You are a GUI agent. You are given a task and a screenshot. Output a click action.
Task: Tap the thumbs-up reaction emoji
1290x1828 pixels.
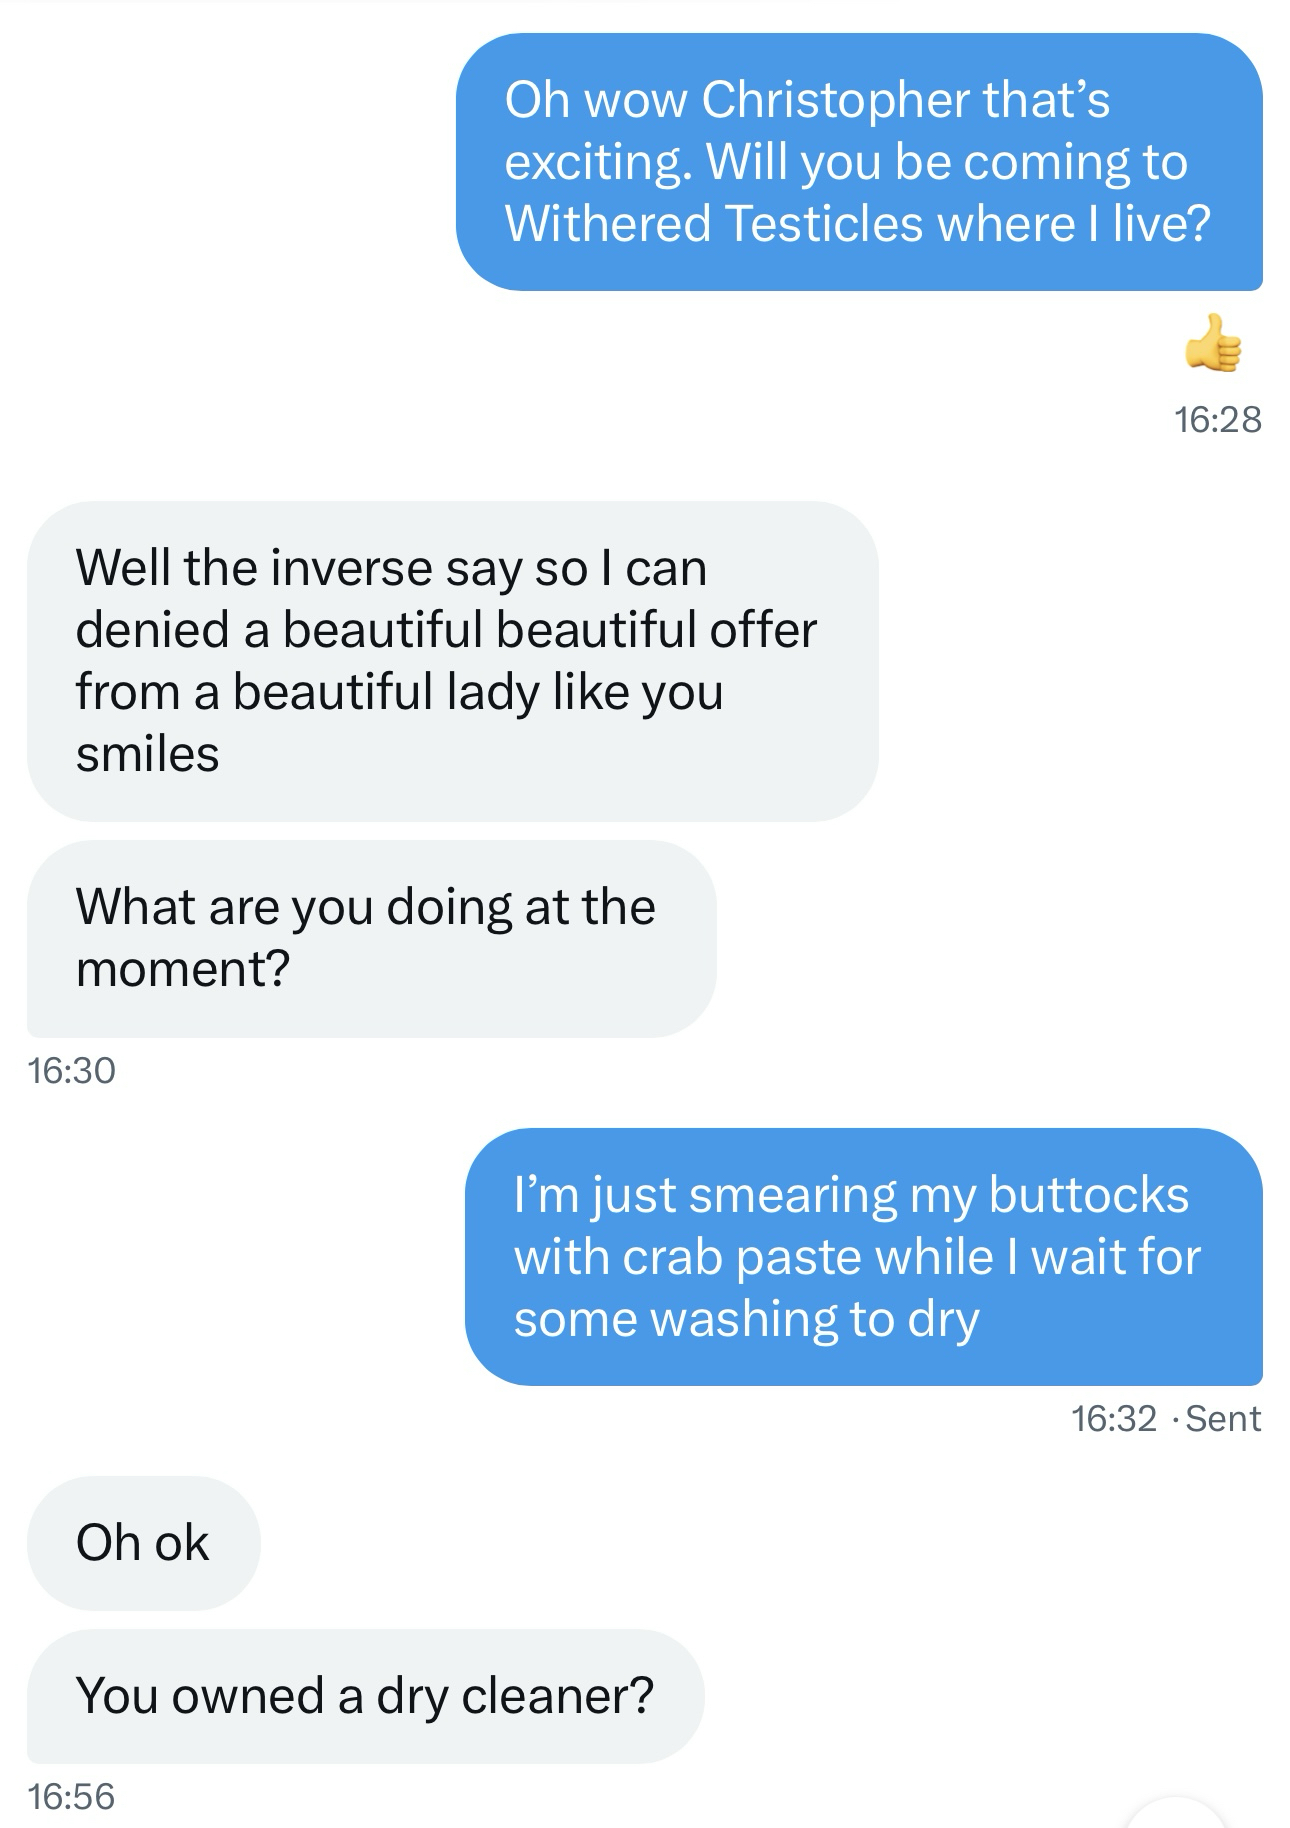click(1213, 343)
